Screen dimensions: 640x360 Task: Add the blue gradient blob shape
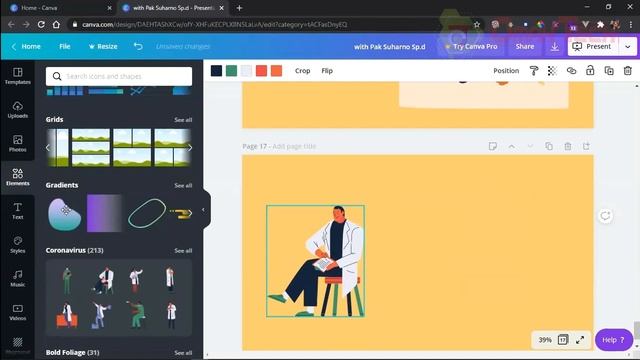pos(64,214)
